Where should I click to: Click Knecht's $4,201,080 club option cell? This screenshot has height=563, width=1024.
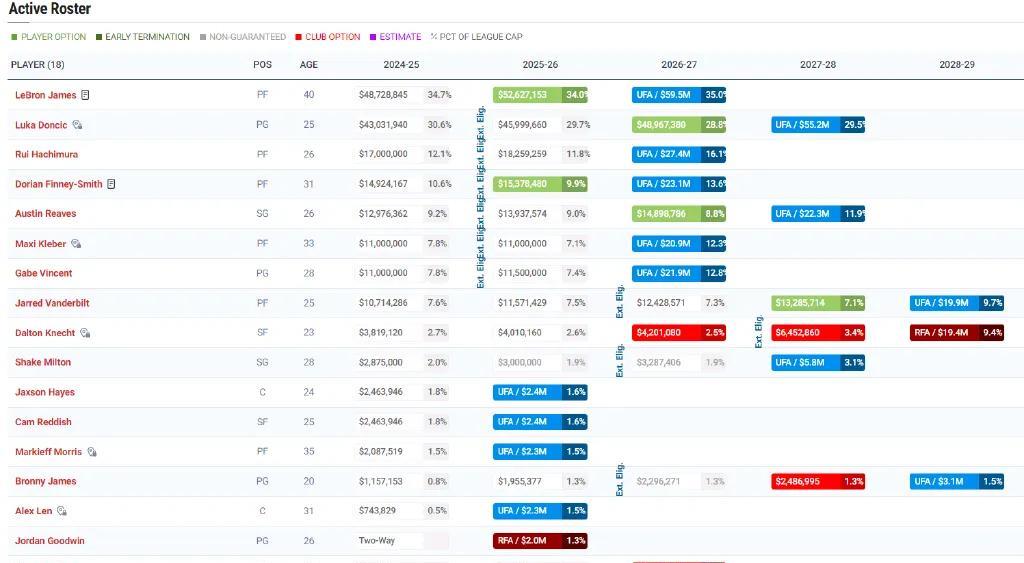click(679, 333)
